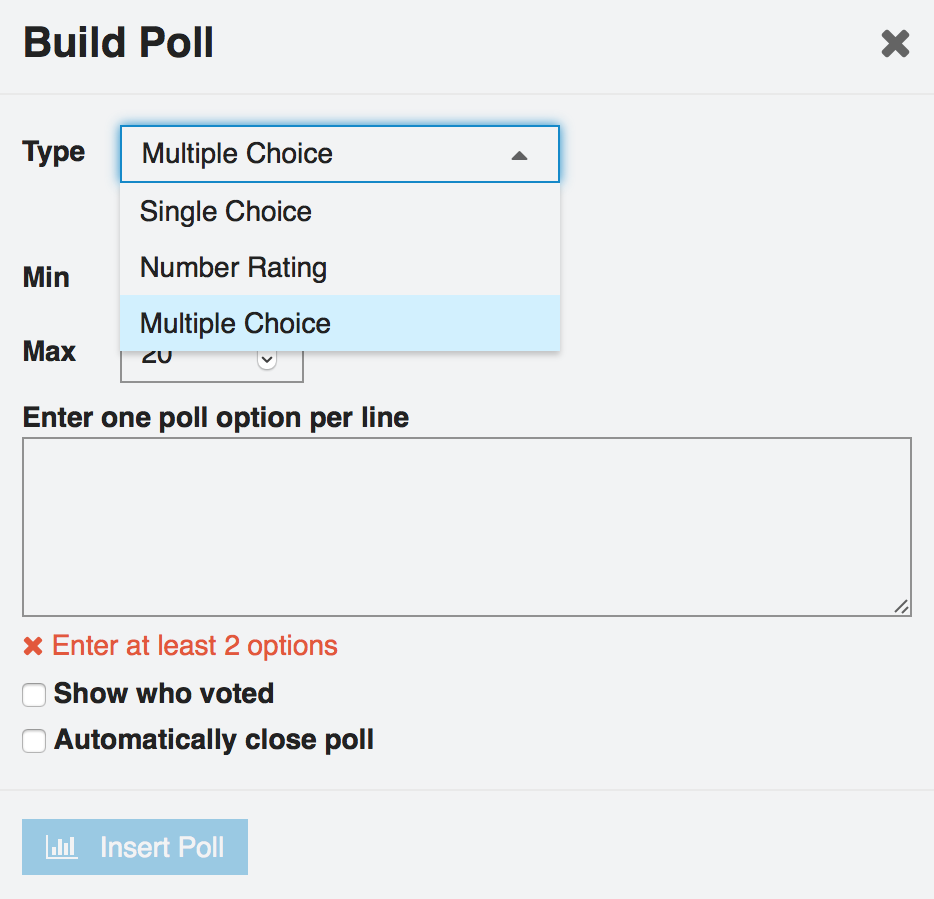The width and height of the screenshot is (934, 899).
Task: Focus the poll options text area
Action: coord(466,526)
